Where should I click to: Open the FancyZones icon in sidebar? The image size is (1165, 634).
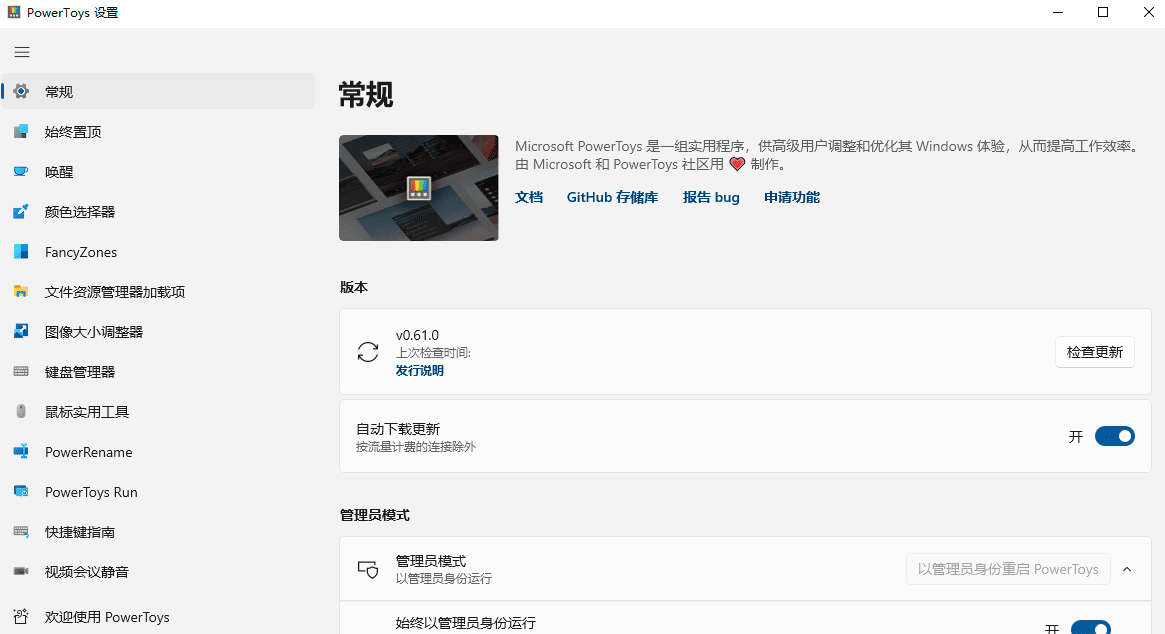(21, 252)
